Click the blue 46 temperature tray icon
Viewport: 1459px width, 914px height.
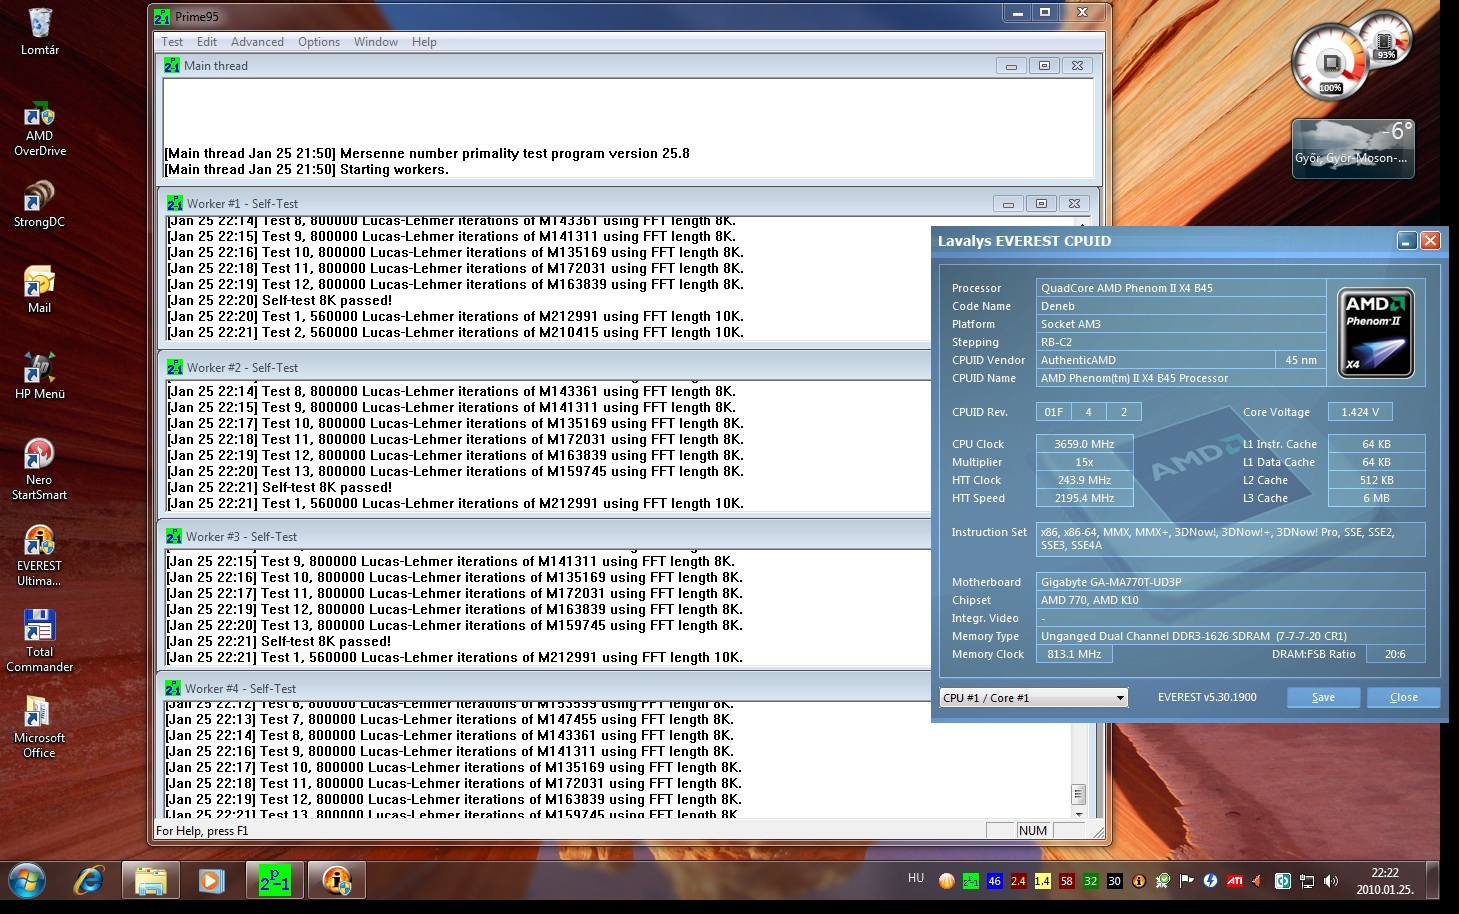[x=994, y=881]
